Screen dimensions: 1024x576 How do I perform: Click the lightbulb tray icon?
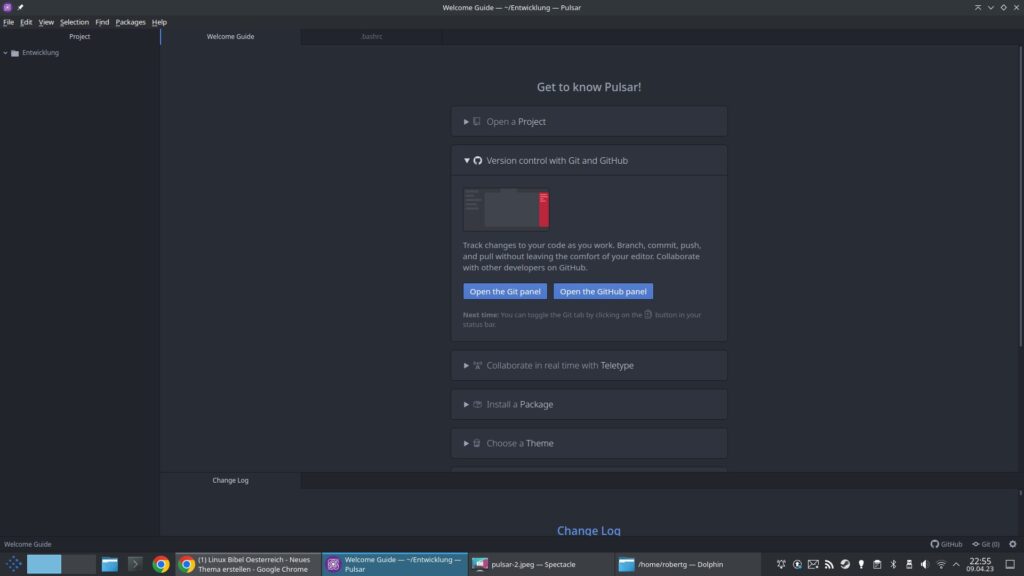click(x=861, y=564)
